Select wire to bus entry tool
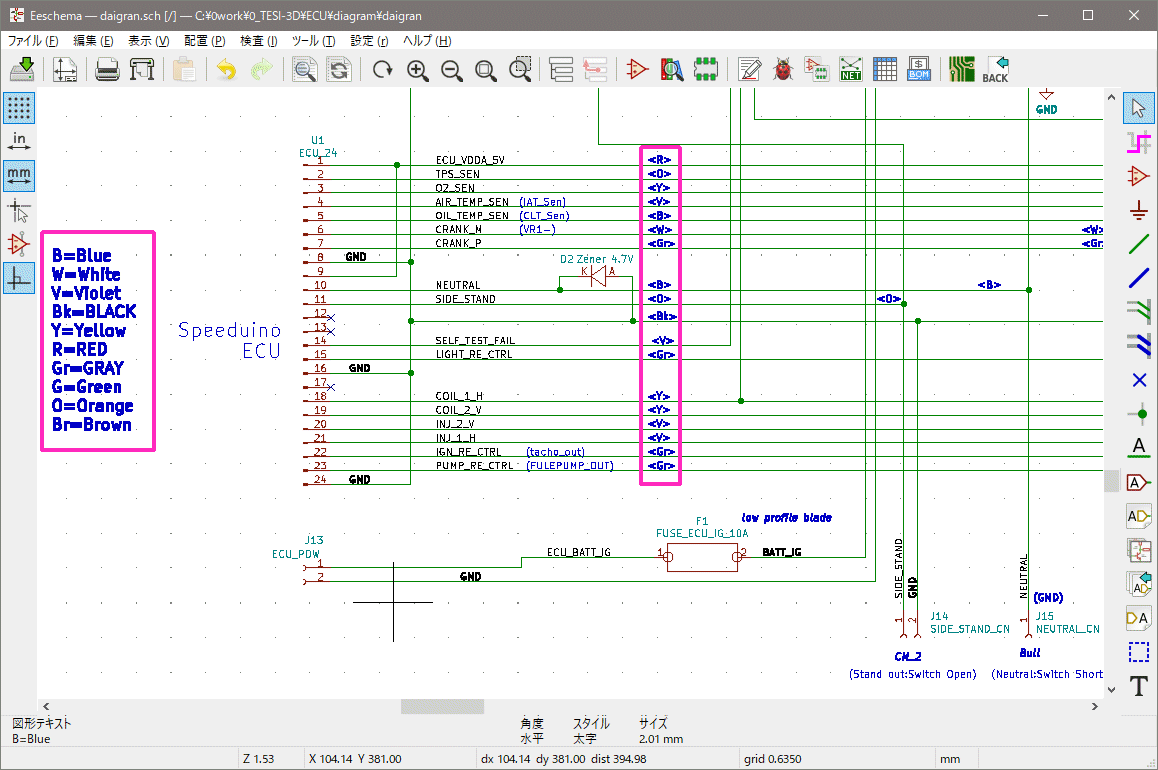This screenshot has height=770, width=1158. 1139,311
